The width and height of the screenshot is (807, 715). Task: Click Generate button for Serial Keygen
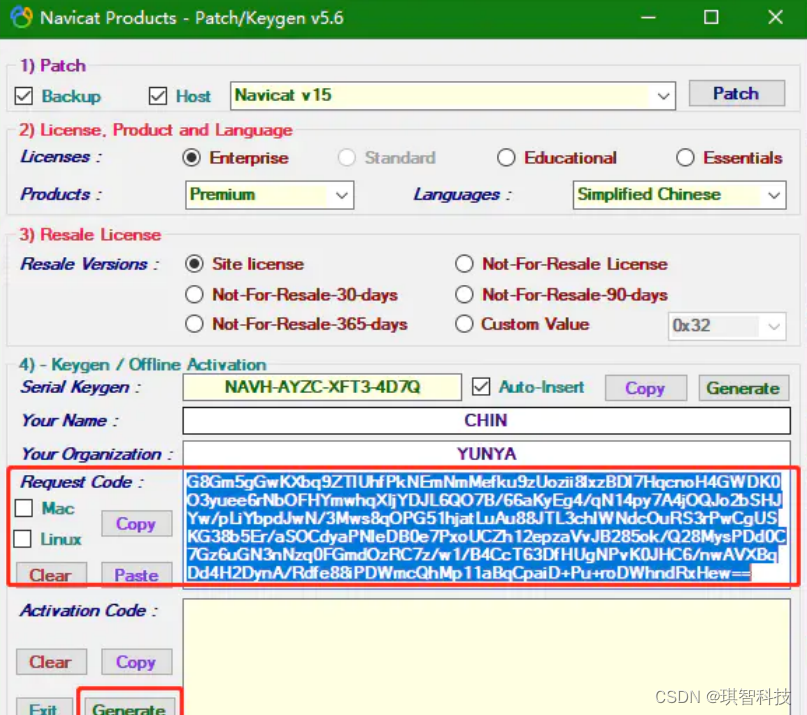point(743,388)
